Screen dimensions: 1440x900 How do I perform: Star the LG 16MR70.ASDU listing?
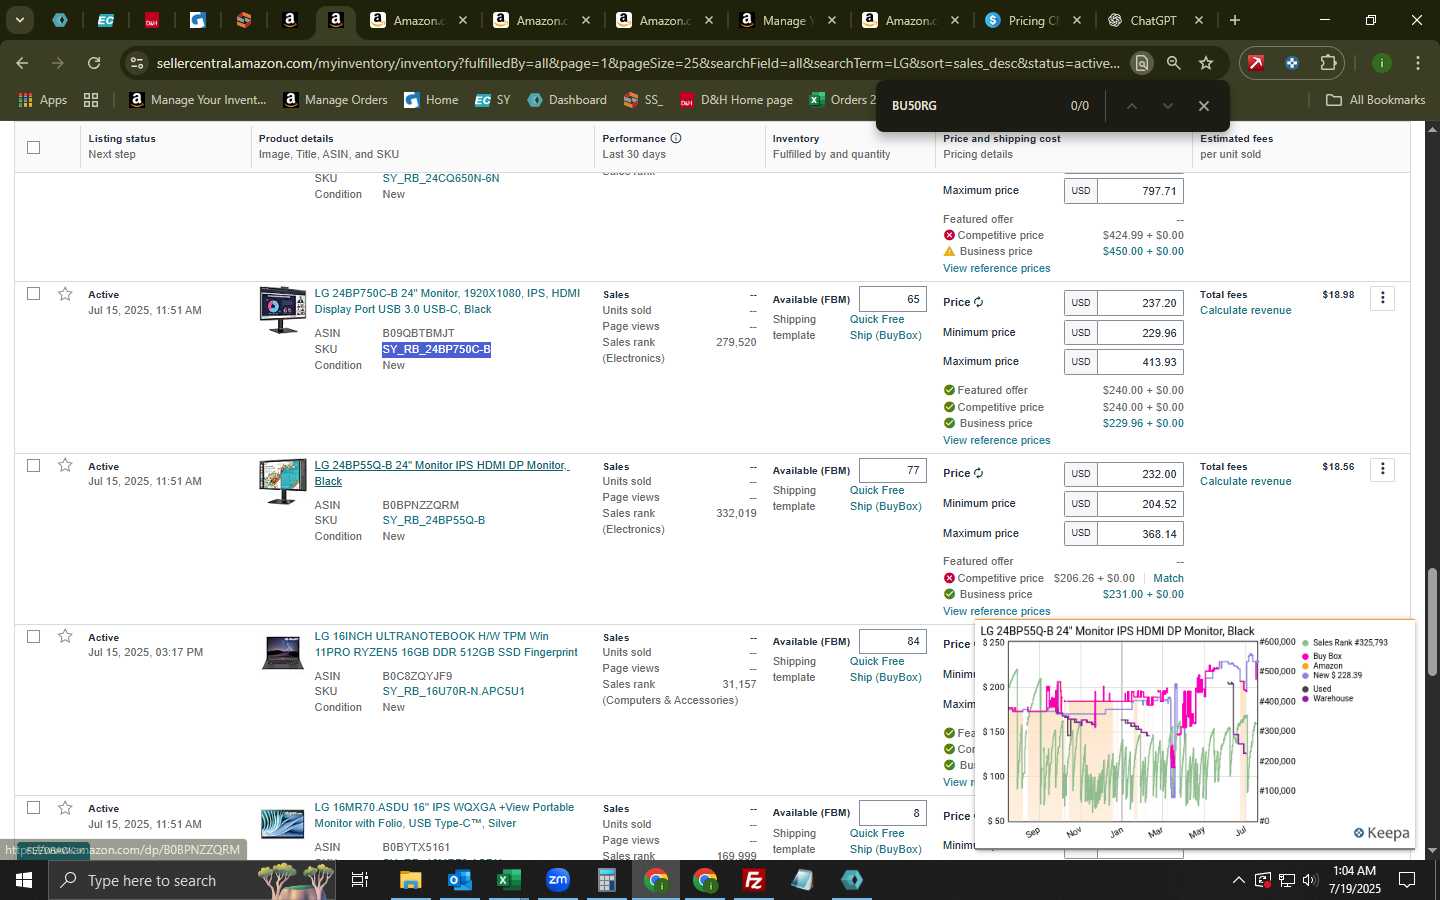(x=65, y=807)
